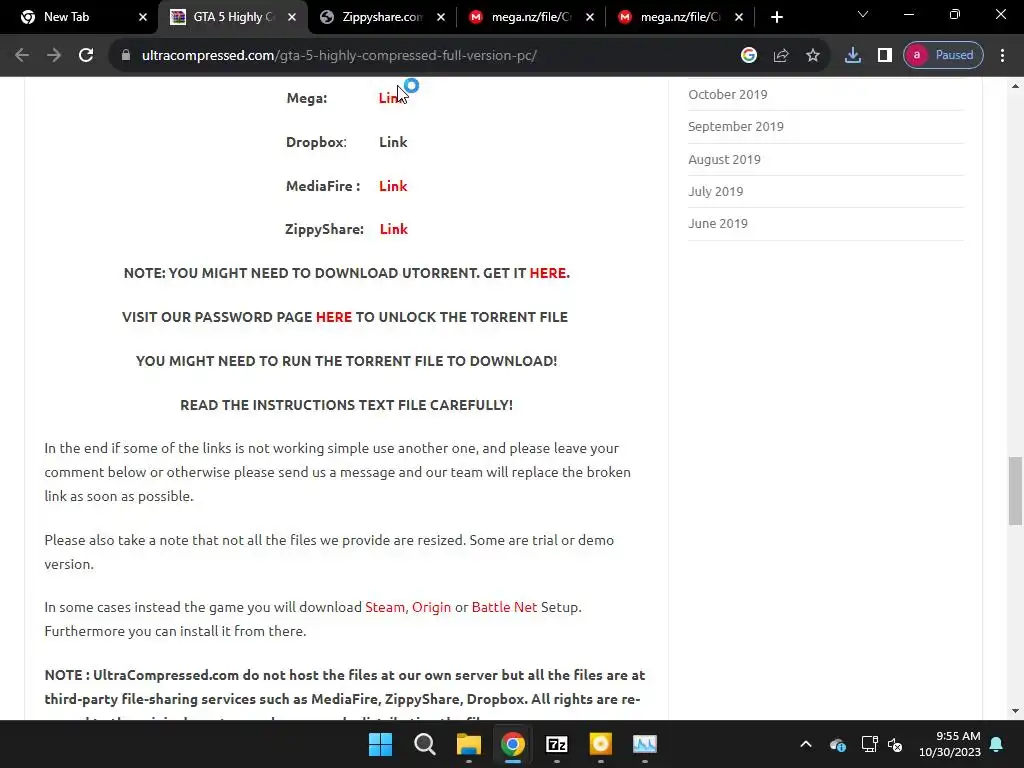The image size is (1024, 768).
Task: Open October 2019 archive
Action: [728, 94]
